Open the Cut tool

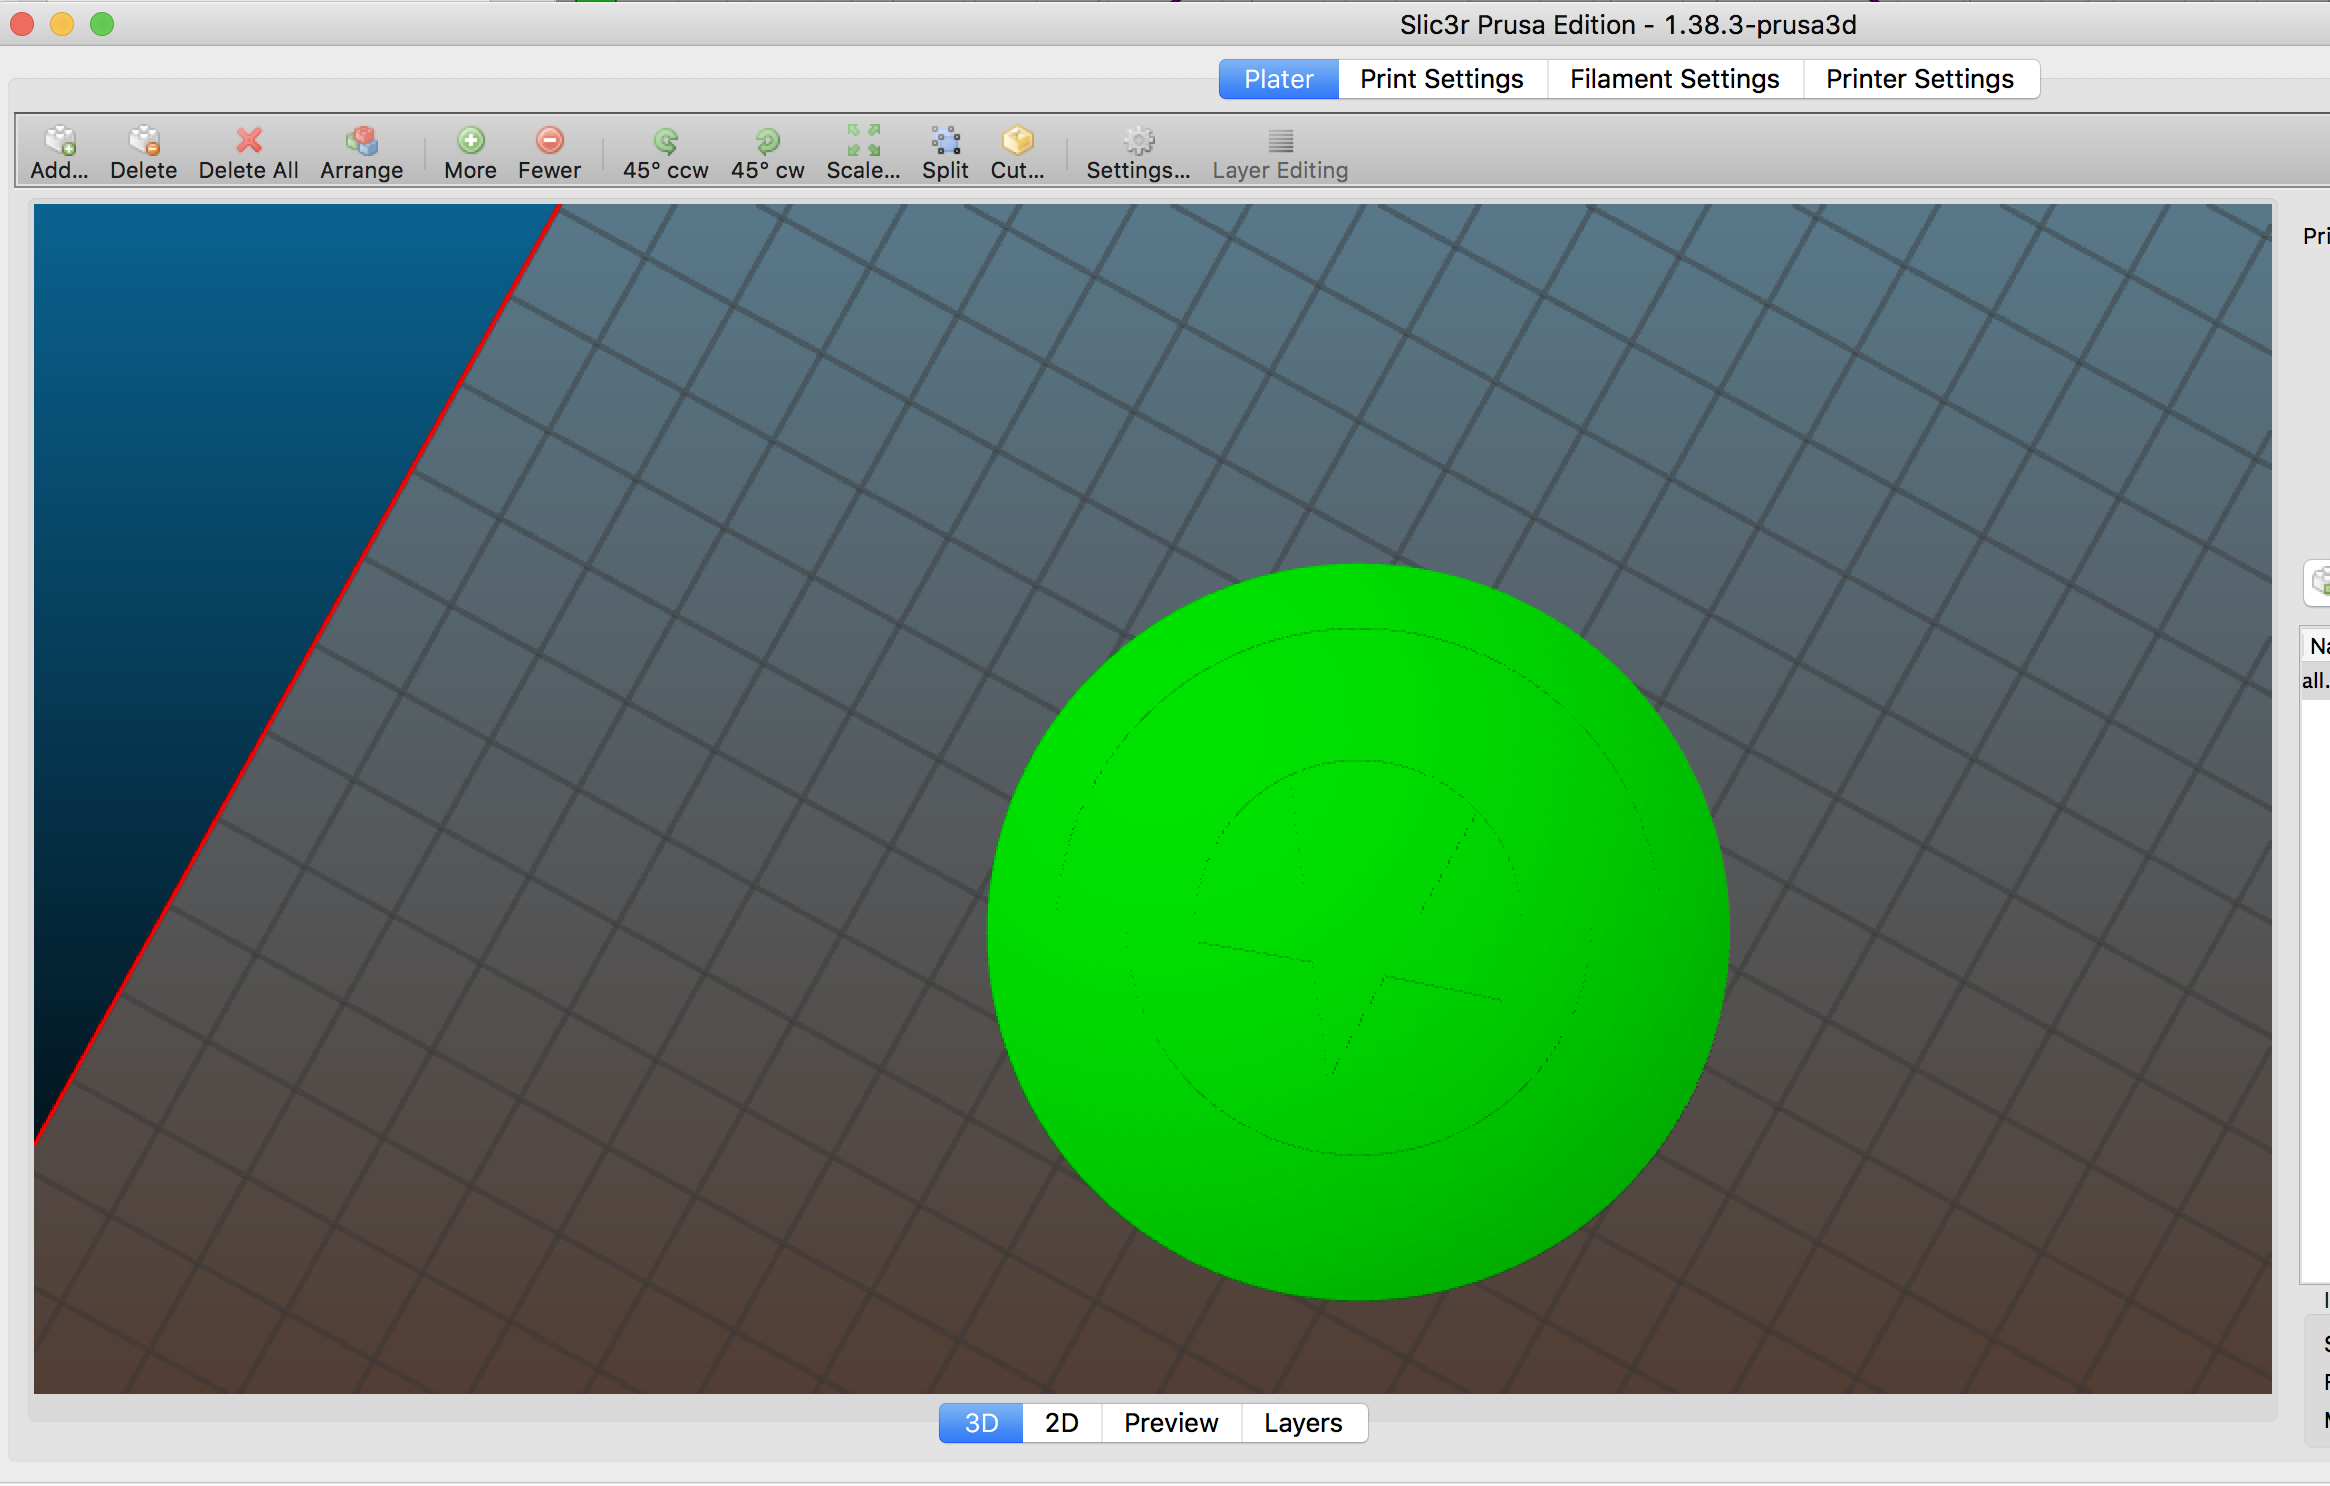1016,151
